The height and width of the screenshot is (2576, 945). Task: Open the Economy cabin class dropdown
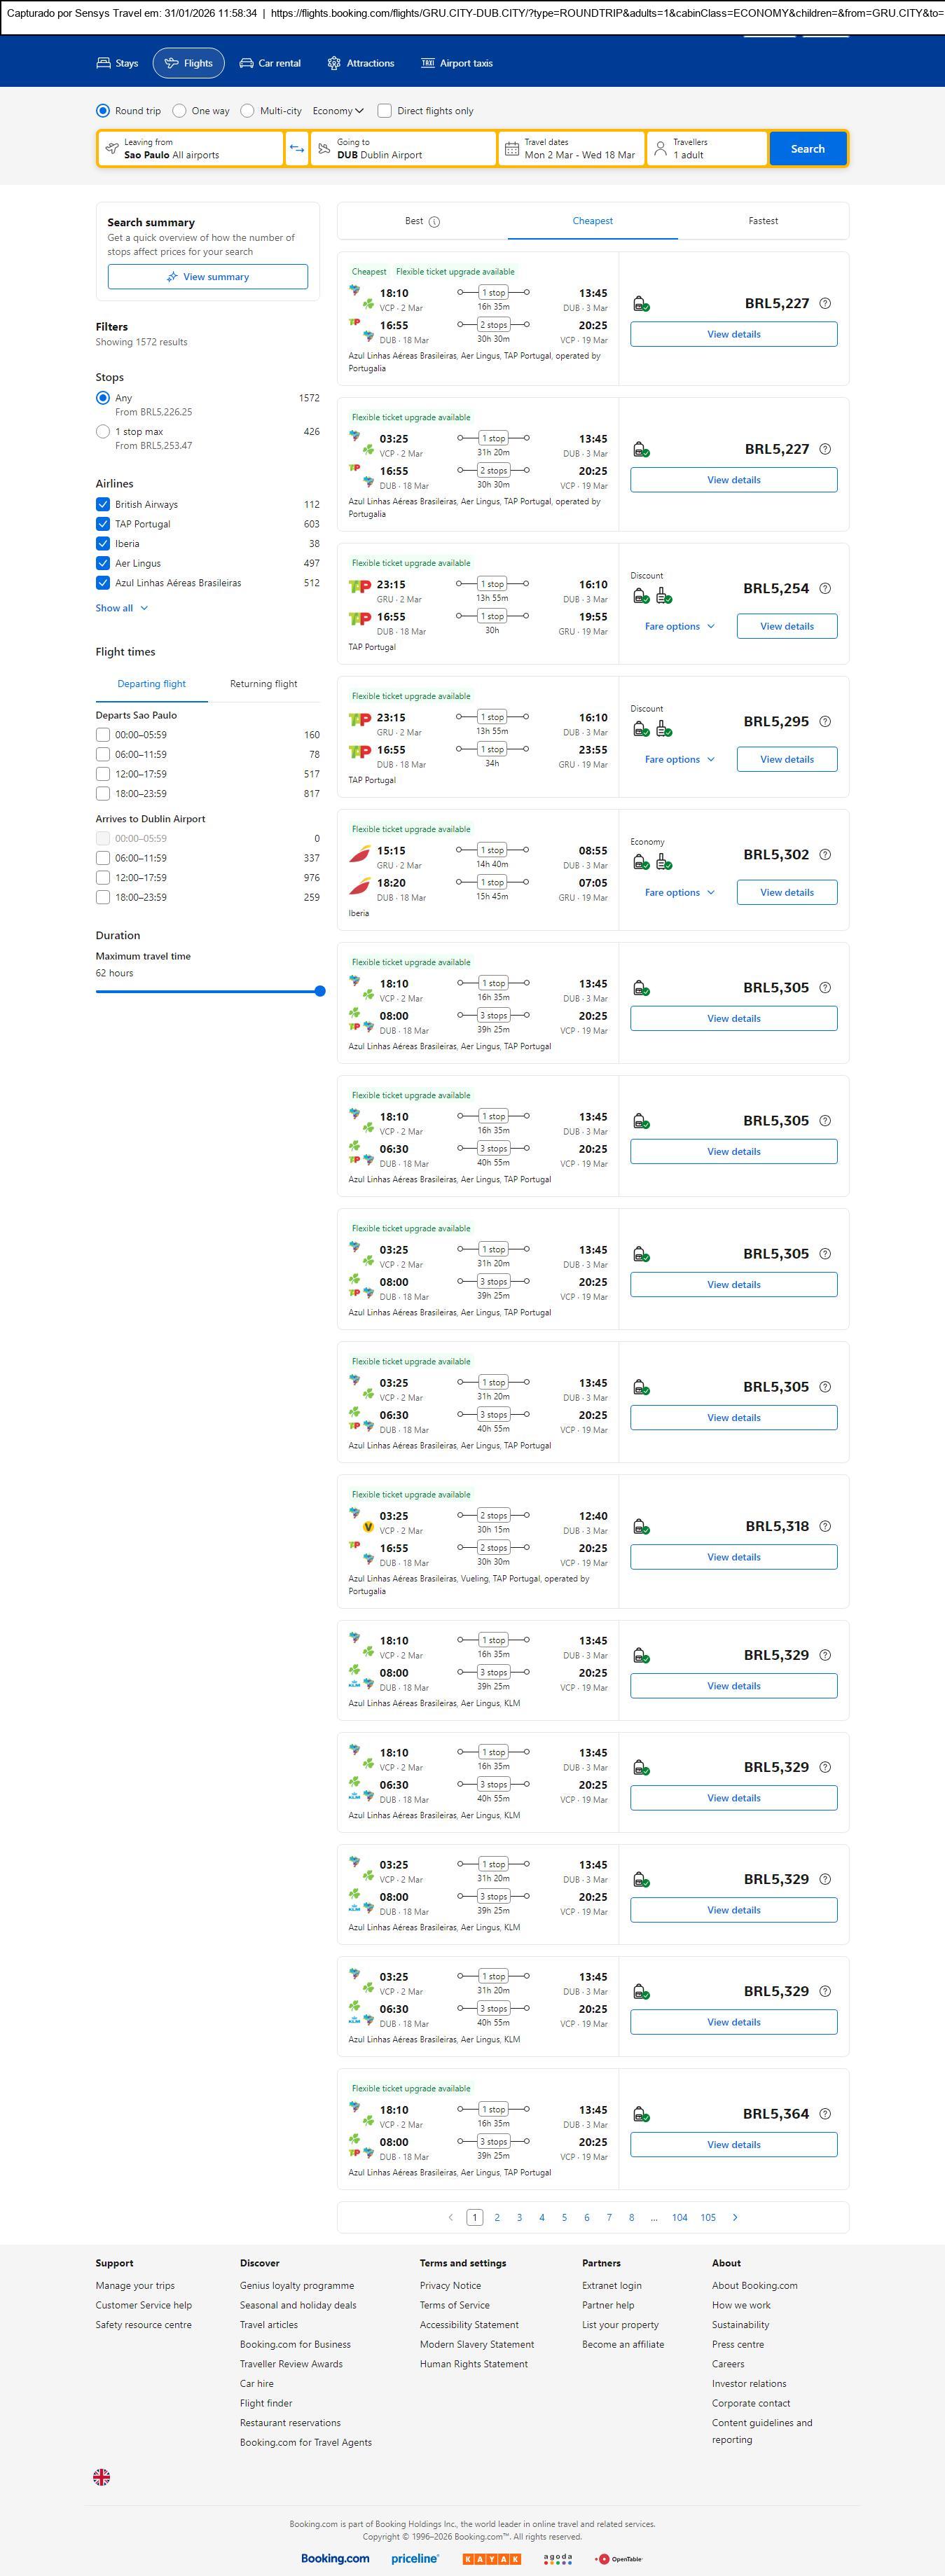click(x=338, y=111)
